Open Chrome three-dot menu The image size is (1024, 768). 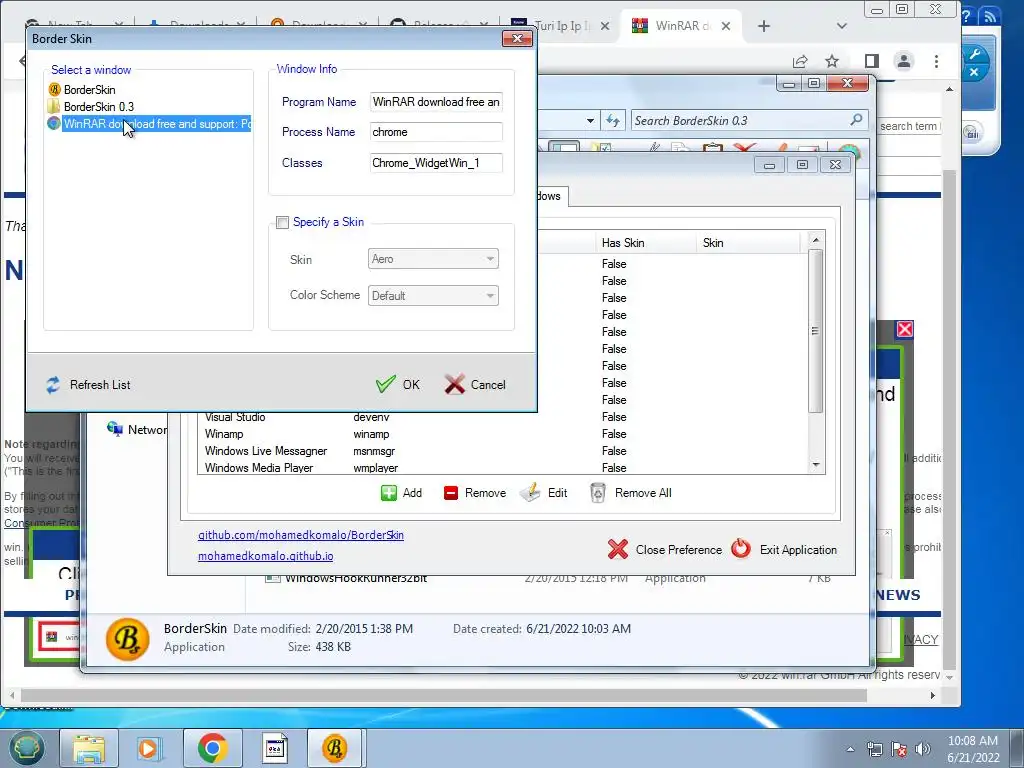point(936,61)
